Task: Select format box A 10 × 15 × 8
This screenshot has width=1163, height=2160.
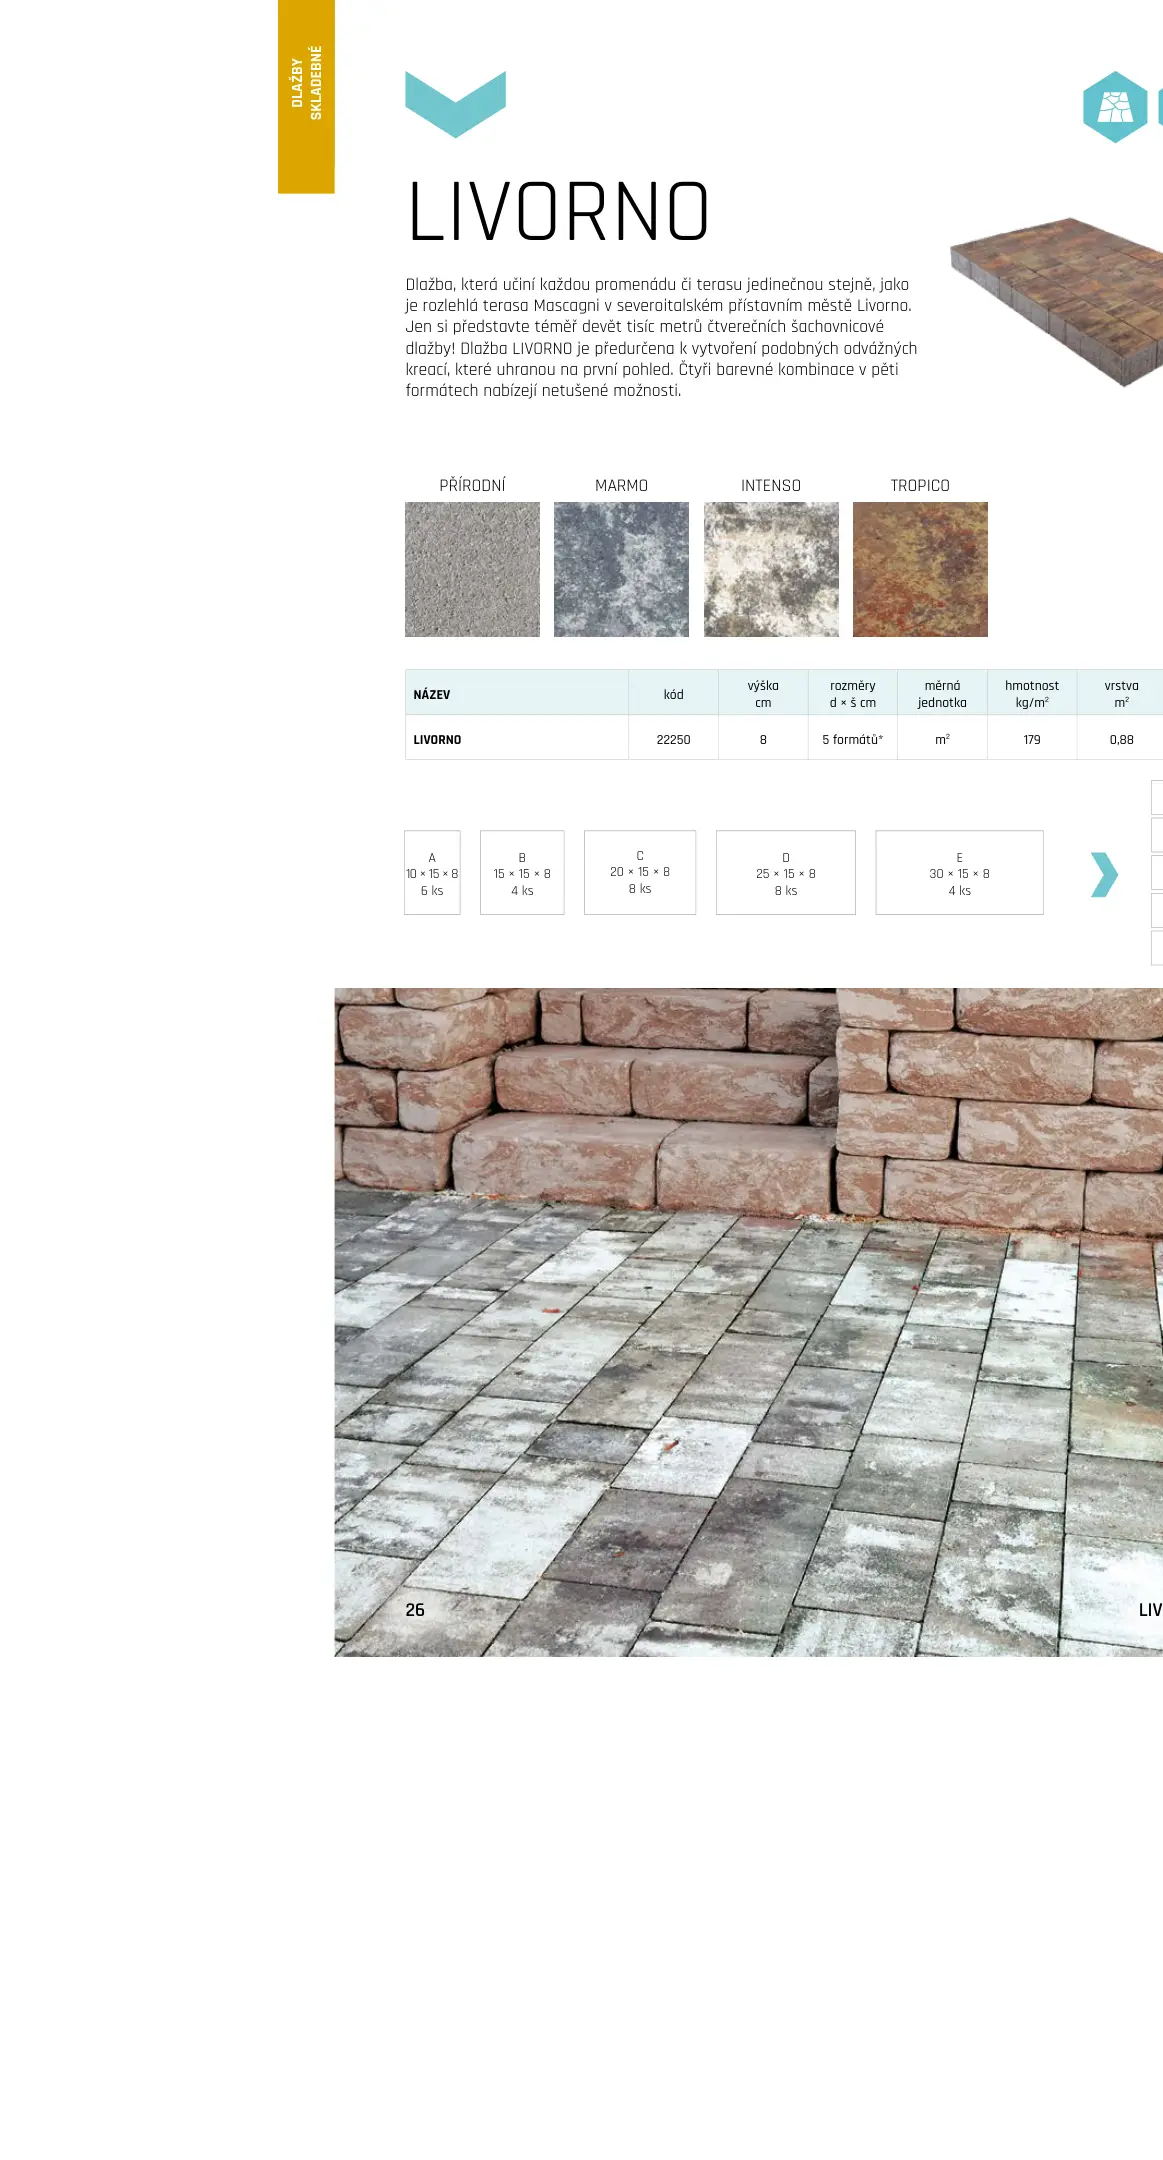Action: tap(432, 873)
